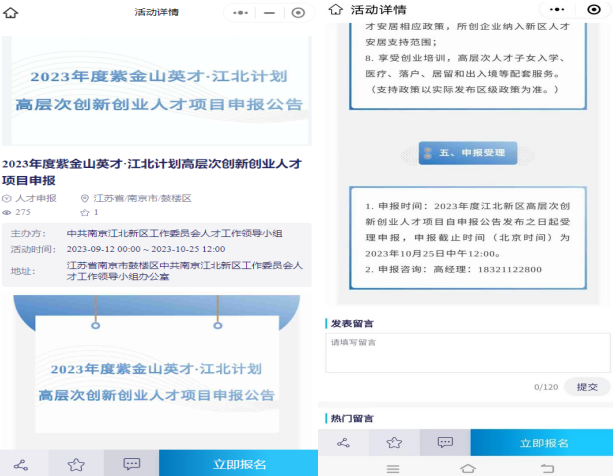Open the Android recents menu (three lines)
This screenshot has height=476, width=613.
pyautogui.click(x=392, y=467)
